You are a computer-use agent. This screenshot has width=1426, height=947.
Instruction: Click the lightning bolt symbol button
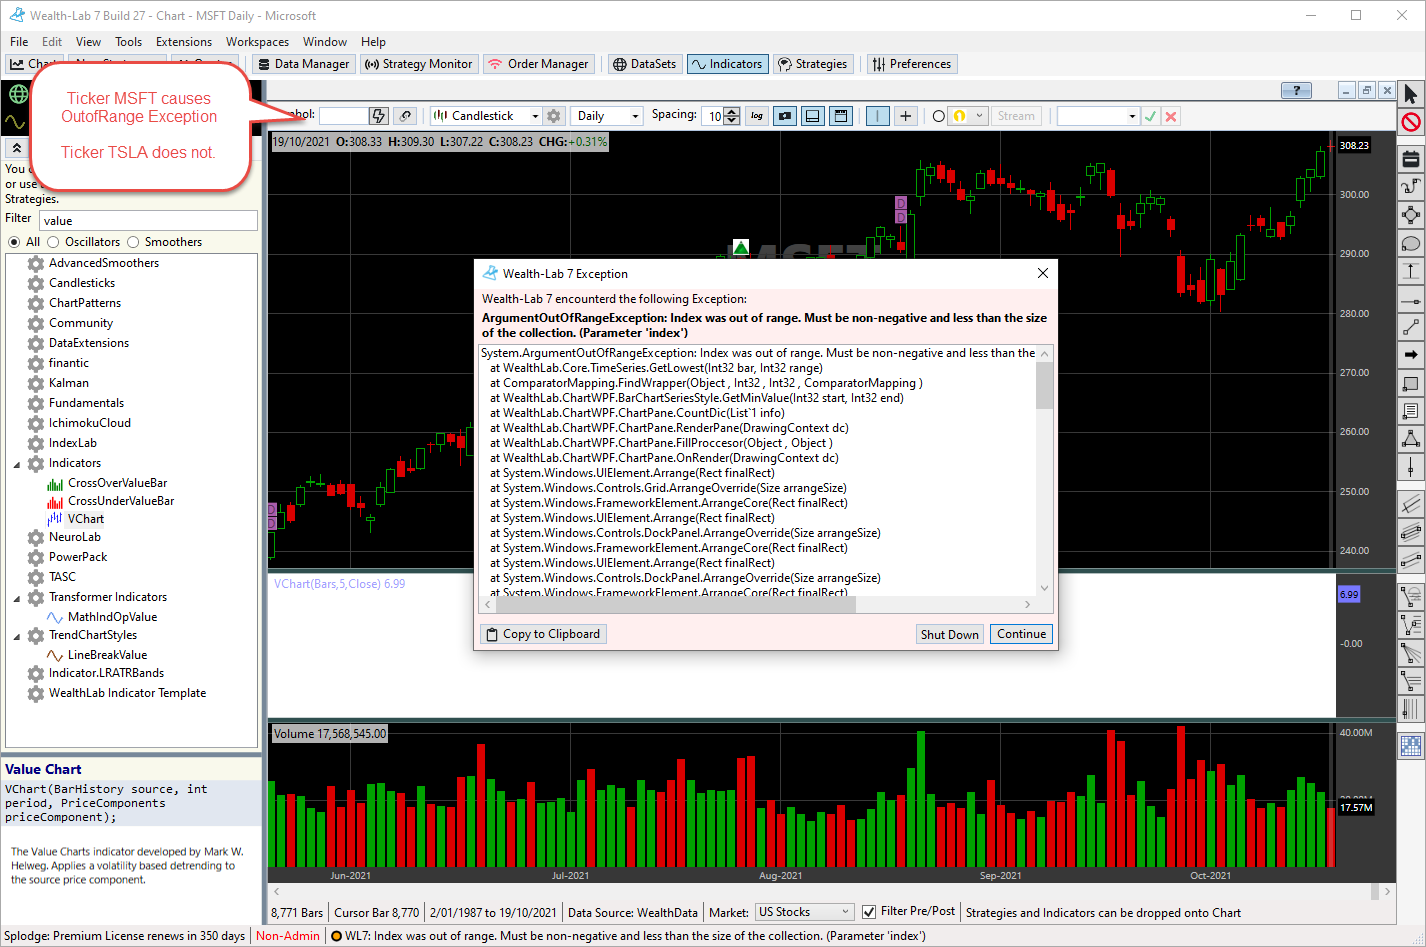pyautogui.click(x=378, y=116)
